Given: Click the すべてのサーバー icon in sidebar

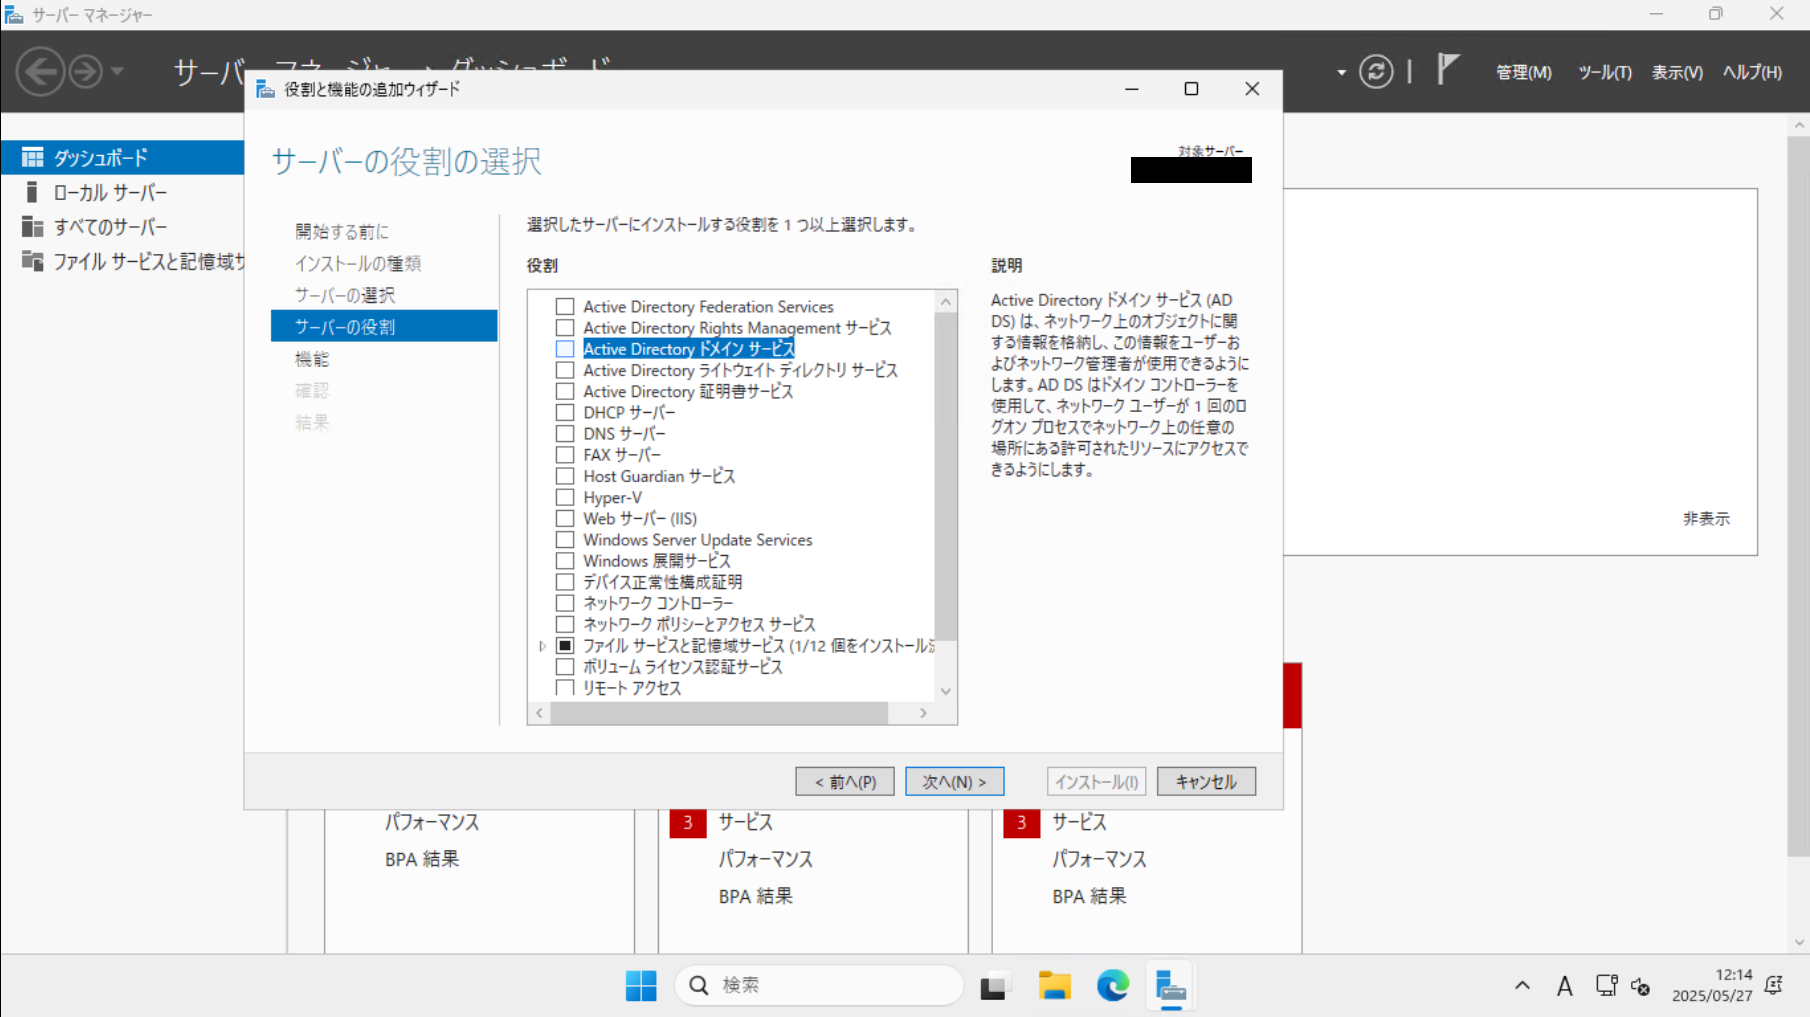Looking at the screenshot, I should [x=33, y=227].
